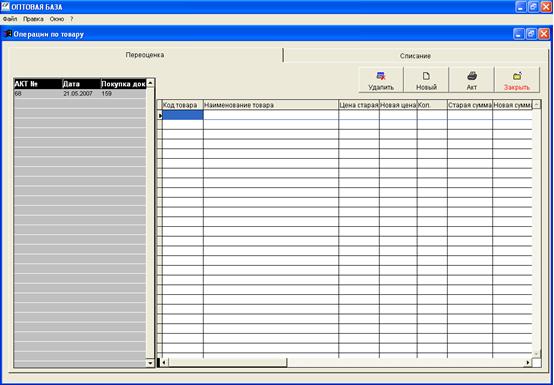The width and height of the screenshot is (554, 385).
Task: Click value 159 in Покупка док column
Action: (107, 94)
